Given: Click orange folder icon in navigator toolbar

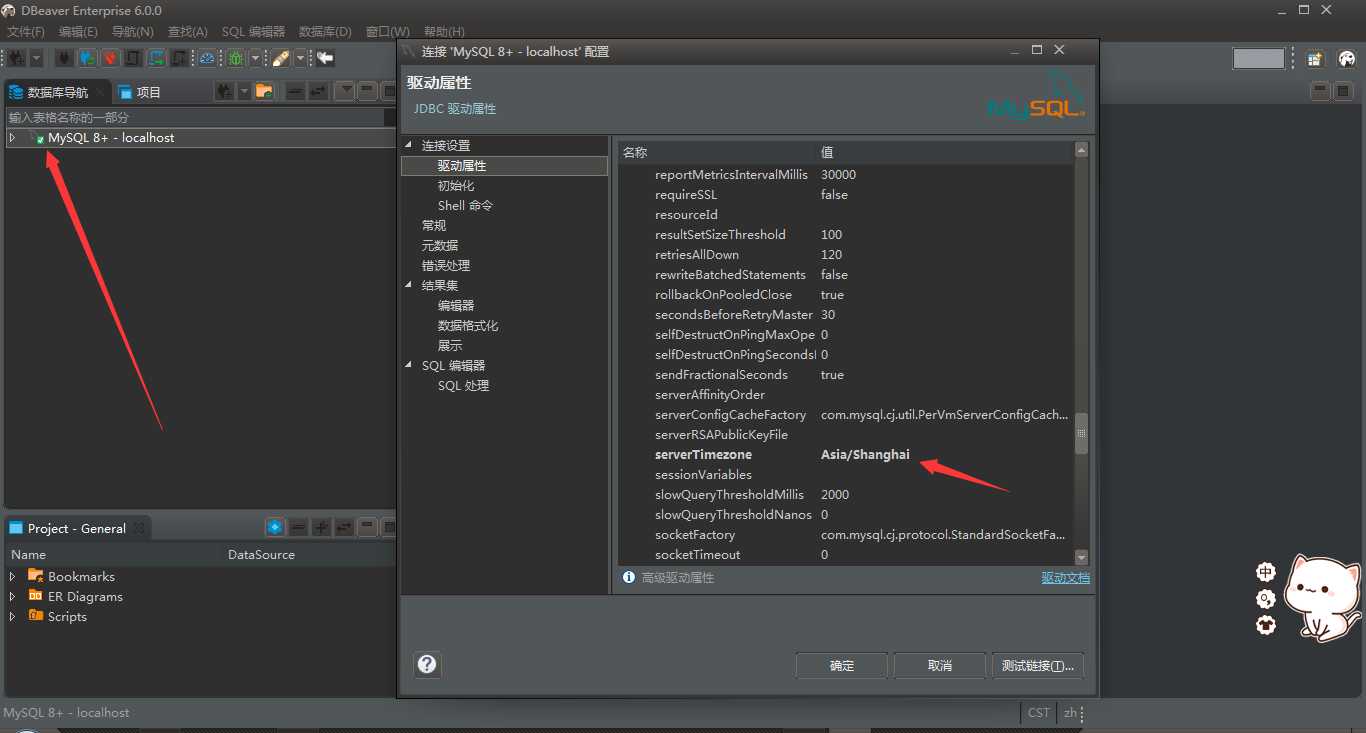Looking at the screenshot, I should coord(264,91).
